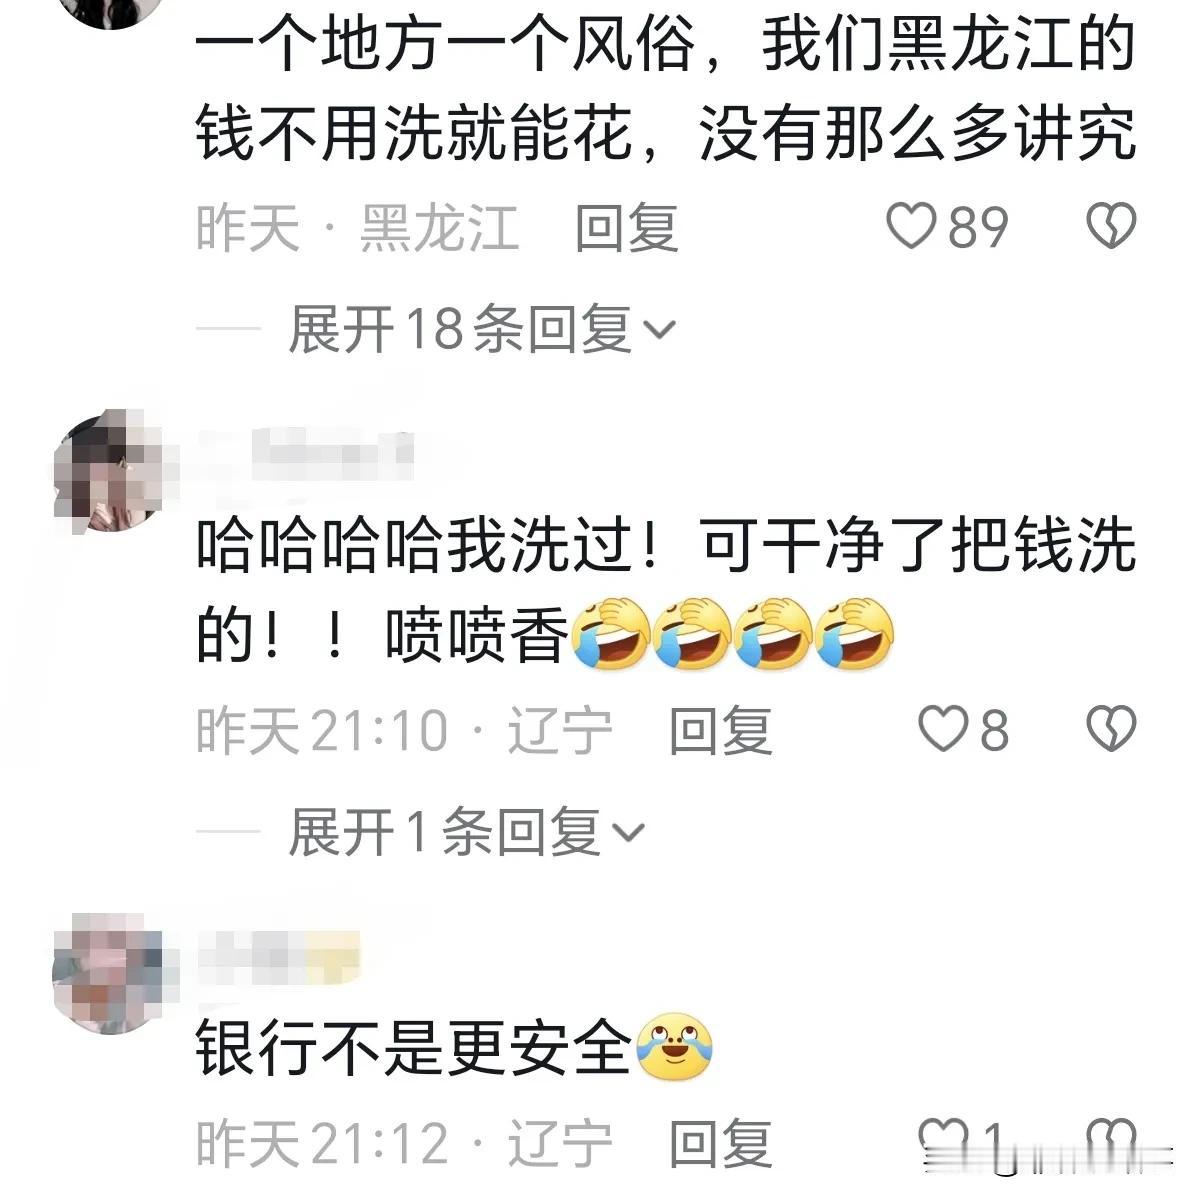Dislike the 21:12 辽宁 comment
The height and width of the screenshot is (1201, 1200).
[x=1112, y=1141]
